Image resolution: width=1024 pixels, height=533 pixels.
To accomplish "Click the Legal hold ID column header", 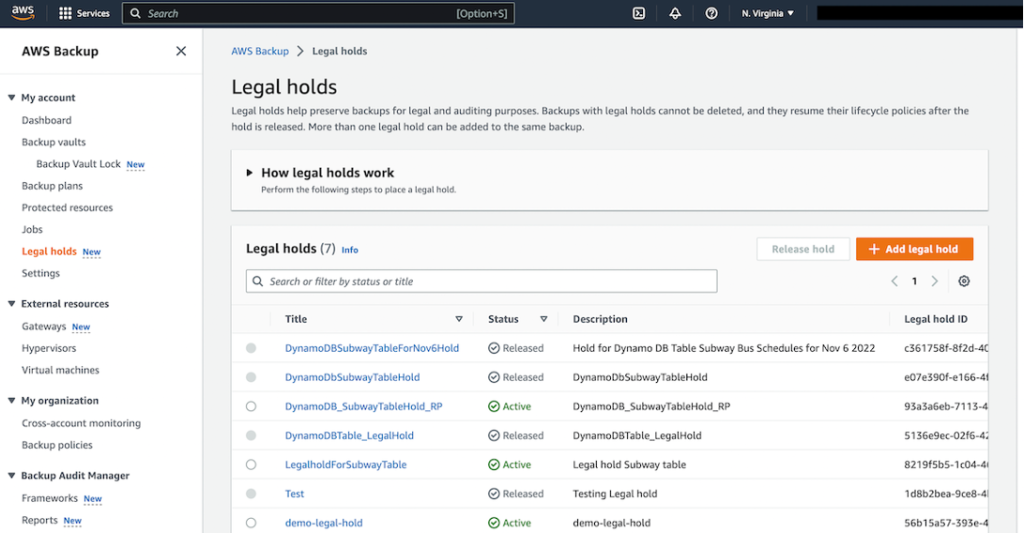I will [936, 319].
